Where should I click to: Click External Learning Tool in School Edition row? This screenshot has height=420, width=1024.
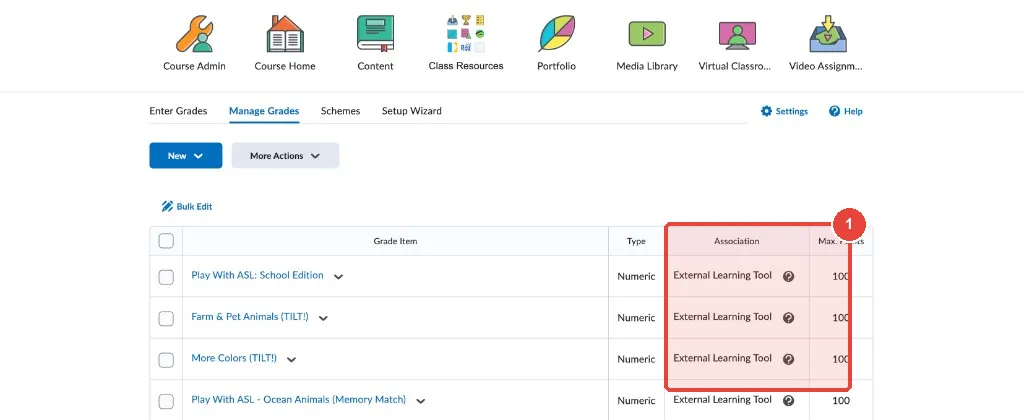click(x=722, y=276)
